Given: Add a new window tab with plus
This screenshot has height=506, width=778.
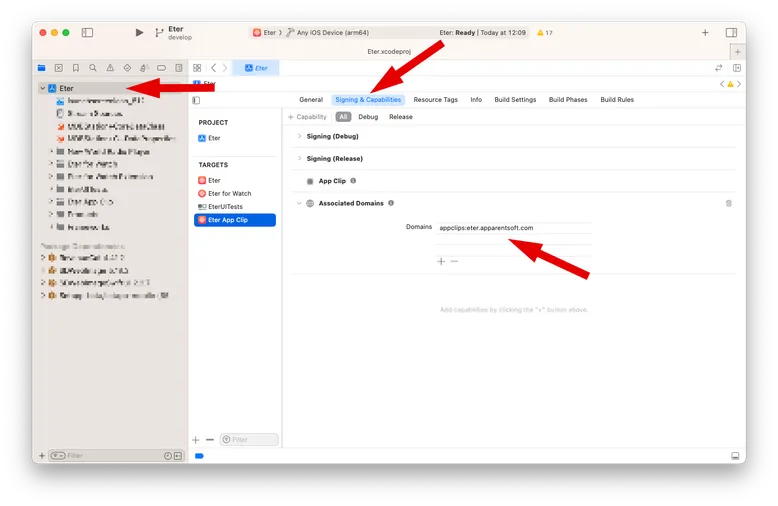Looking at the screenshot, I should [x=737, y=52].
